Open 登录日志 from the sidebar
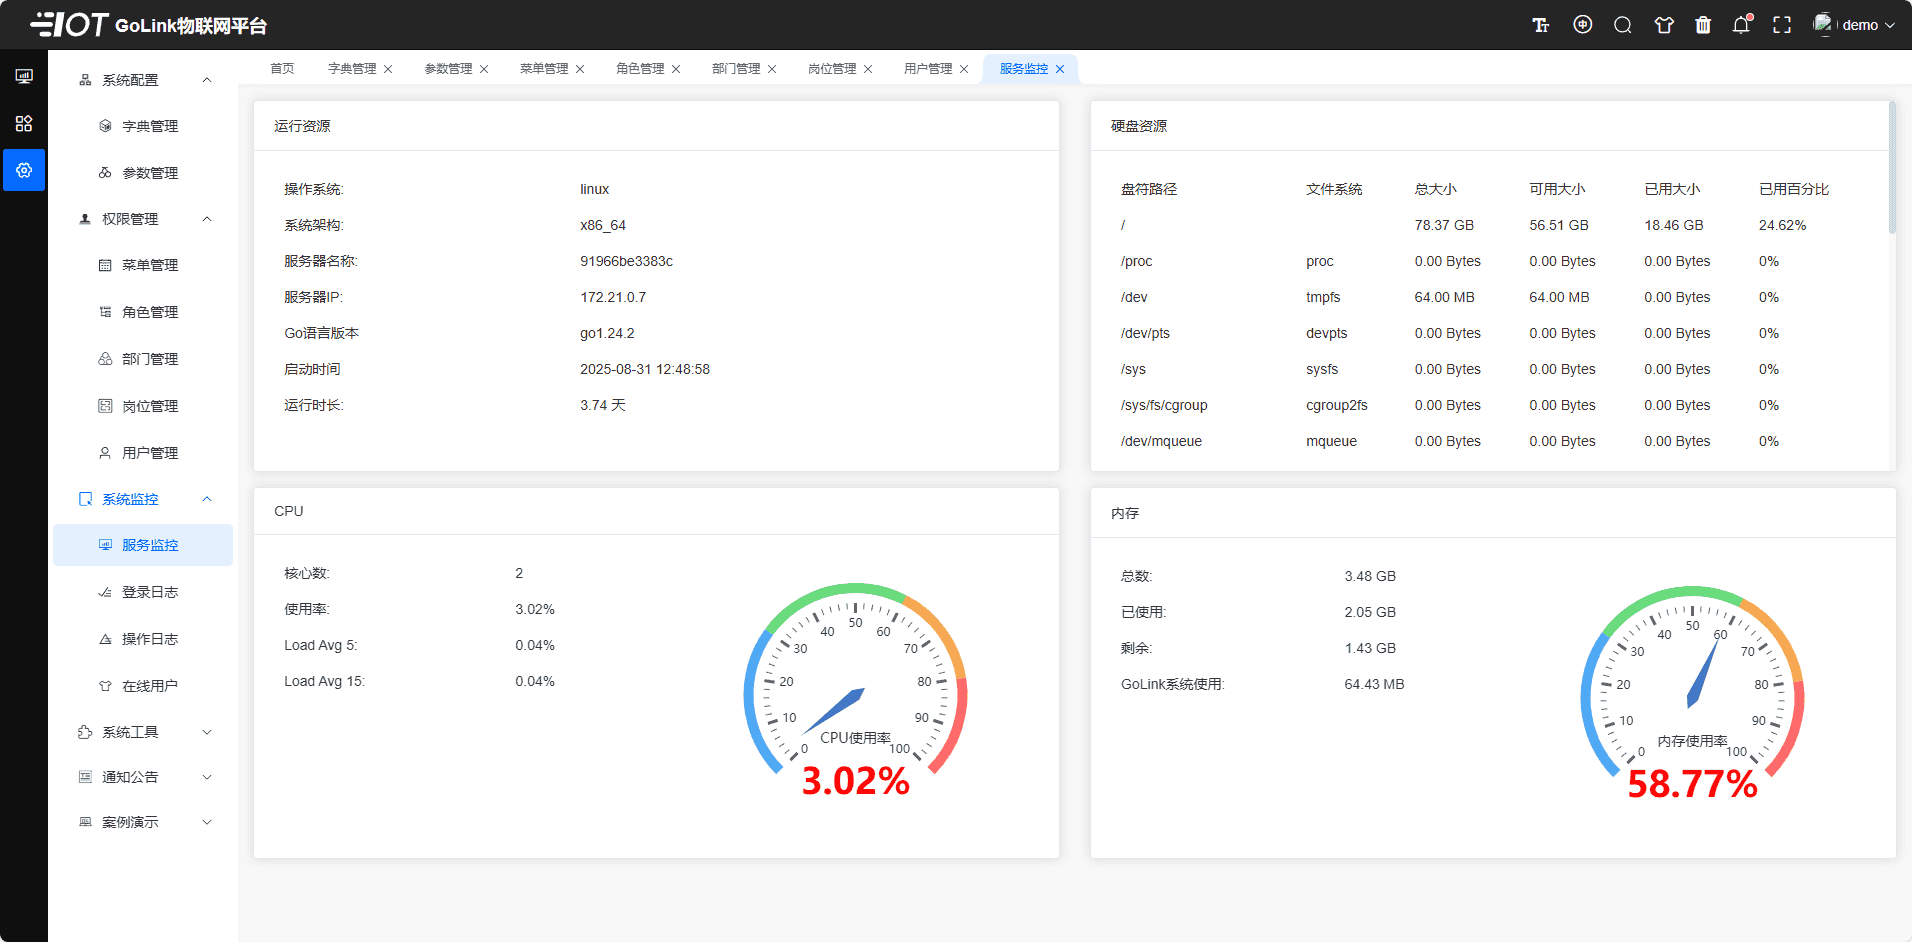1912x942 pixels. click(150, 591)
